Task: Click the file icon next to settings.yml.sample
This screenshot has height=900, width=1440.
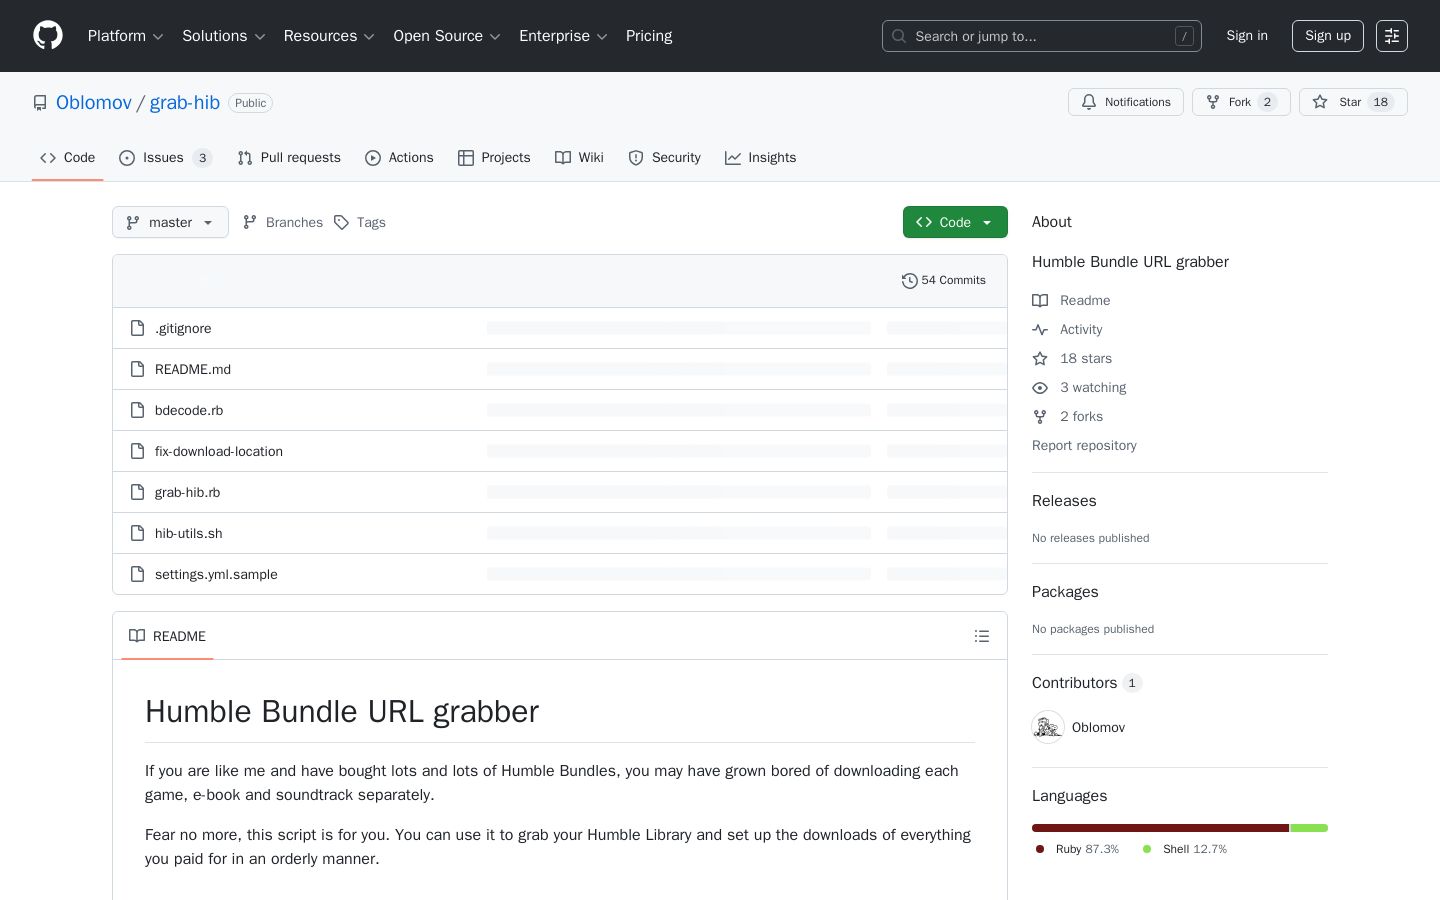Action: pos(138,574)
